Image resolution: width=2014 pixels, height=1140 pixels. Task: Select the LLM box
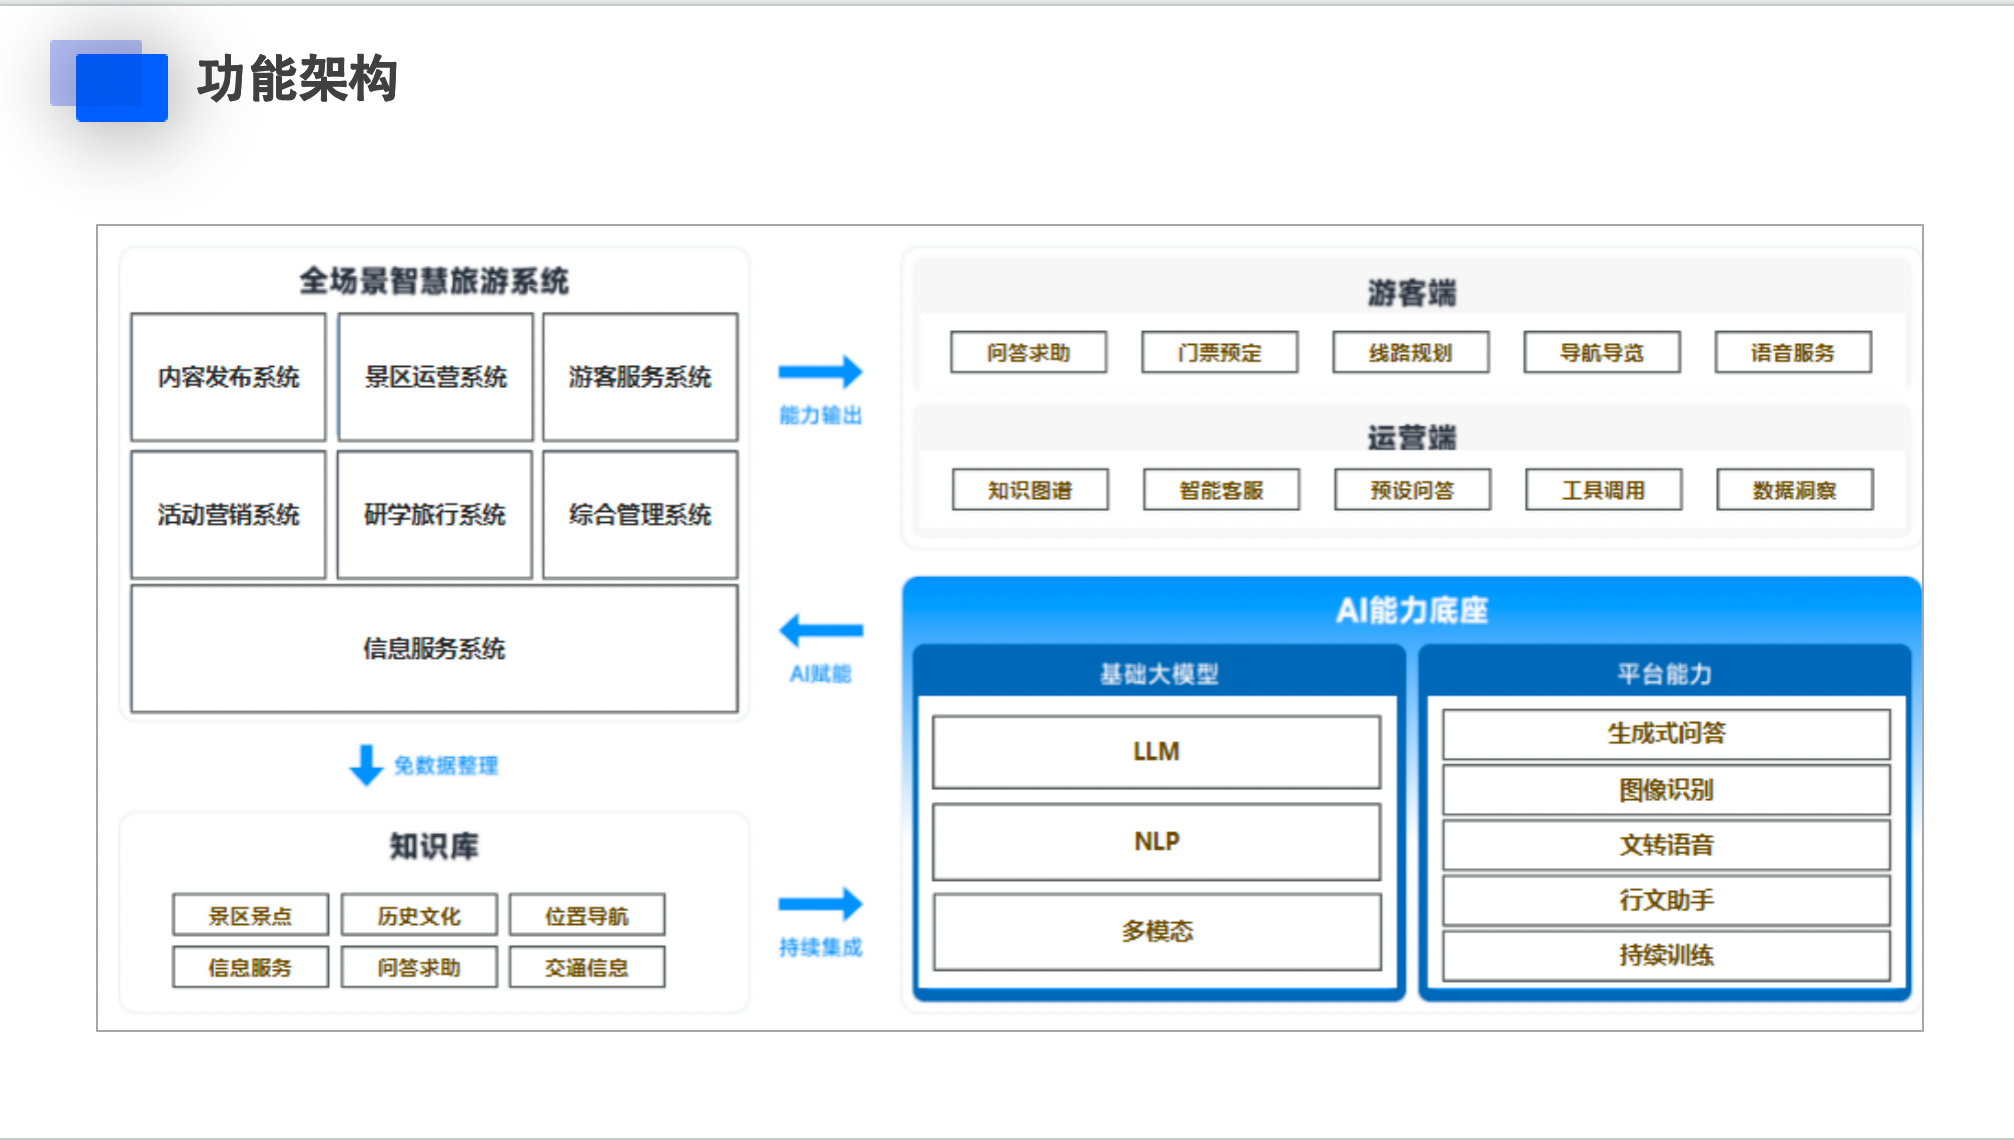coord(1157,752)
